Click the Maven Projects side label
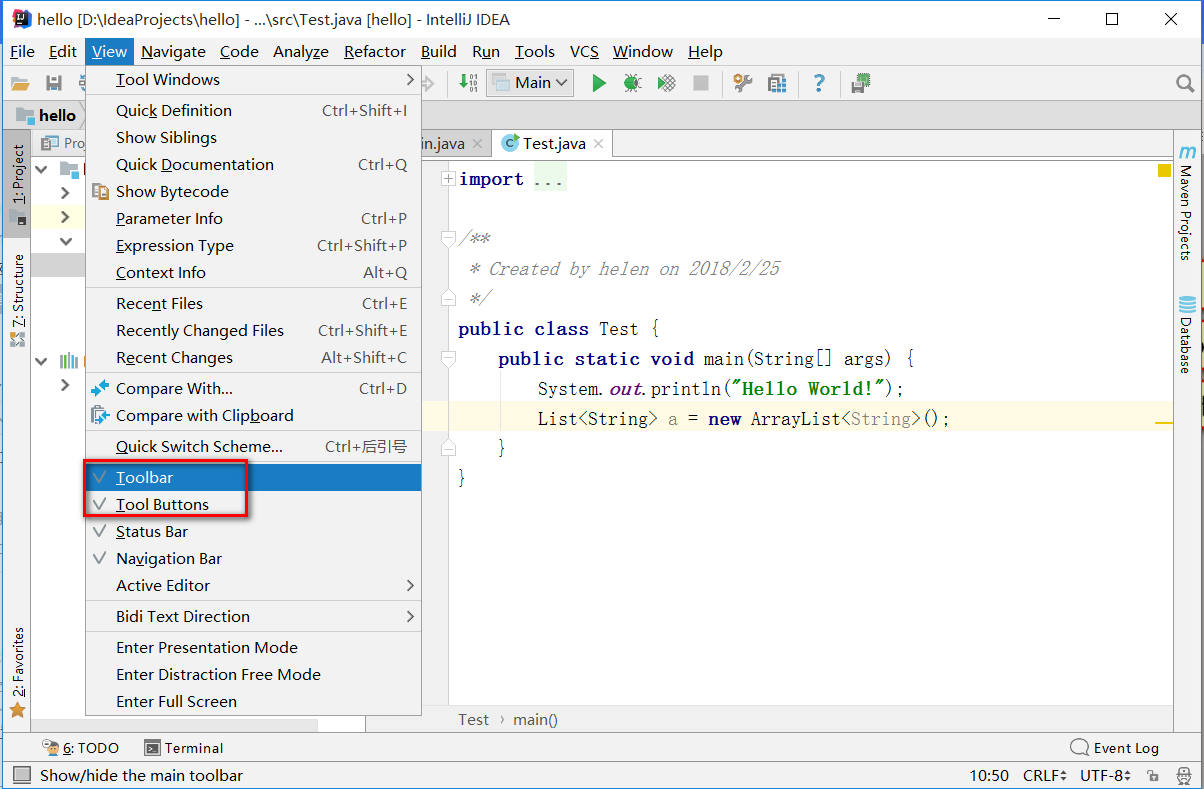This screenshot has height=789, width=1204. (x=1186, y=213)
